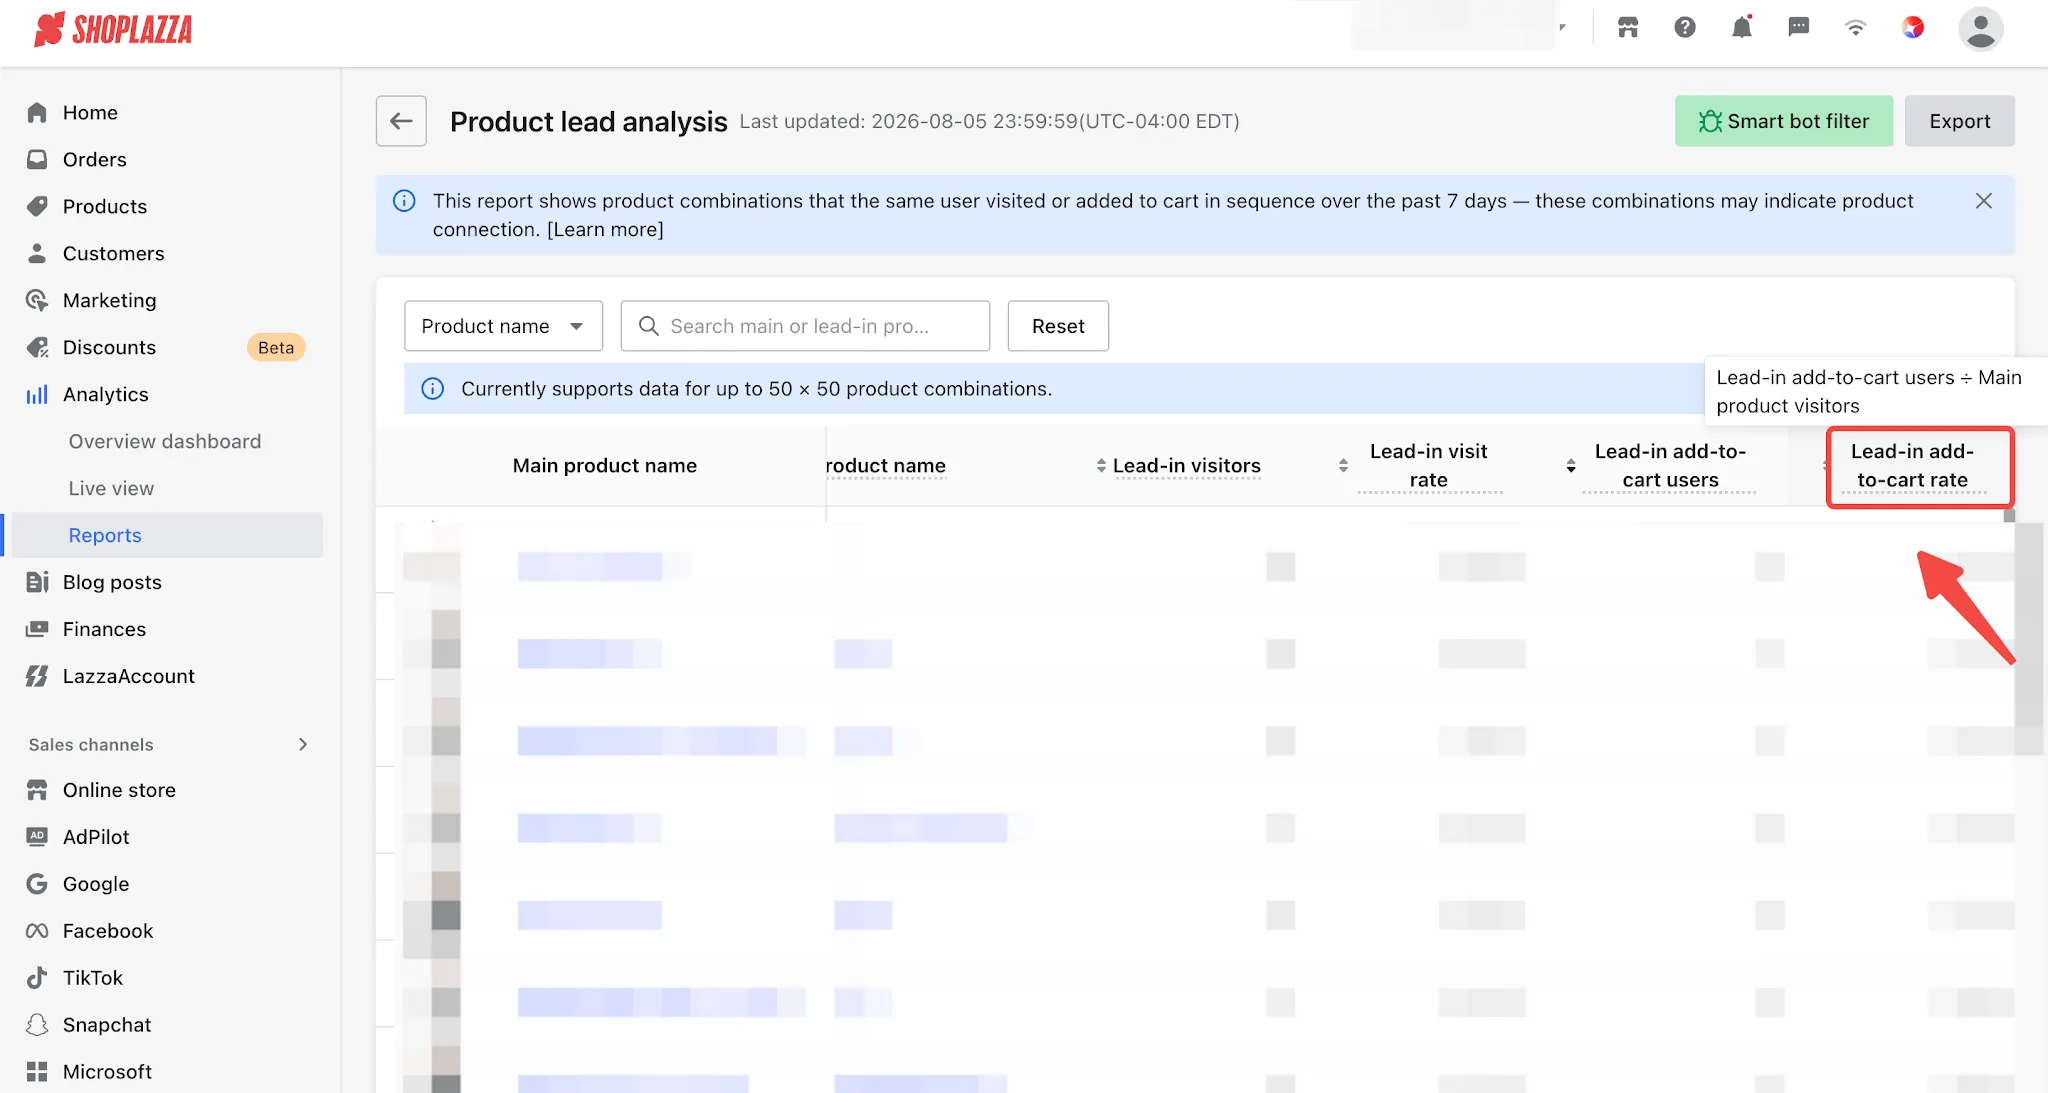Viewport: 2048px width, 1093px height.
Task: Click the Smart bot filter button
Action: coord(1784,121)
